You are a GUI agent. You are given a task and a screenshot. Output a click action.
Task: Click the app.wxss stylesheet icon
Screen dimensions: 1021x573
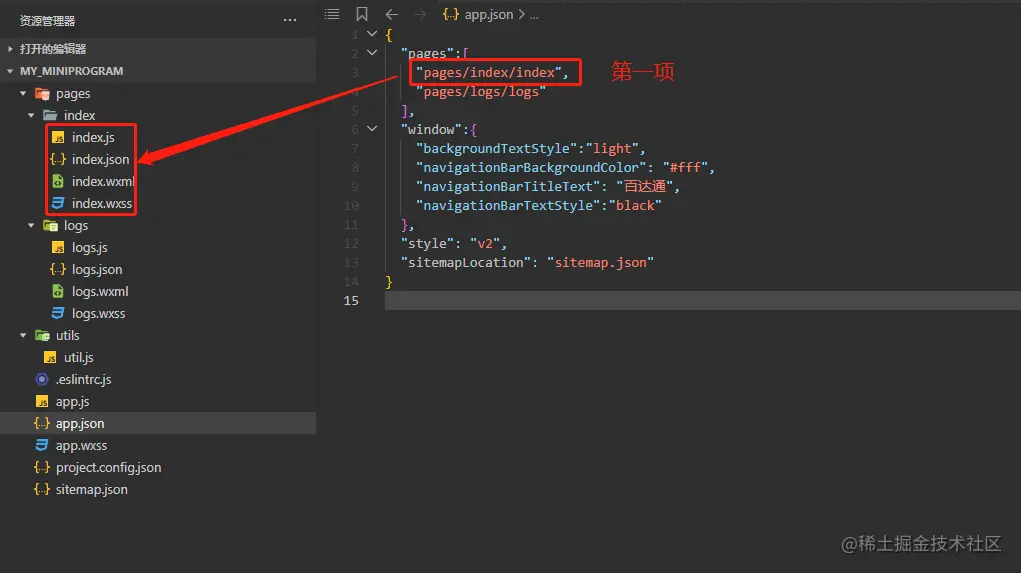point(42,445)
